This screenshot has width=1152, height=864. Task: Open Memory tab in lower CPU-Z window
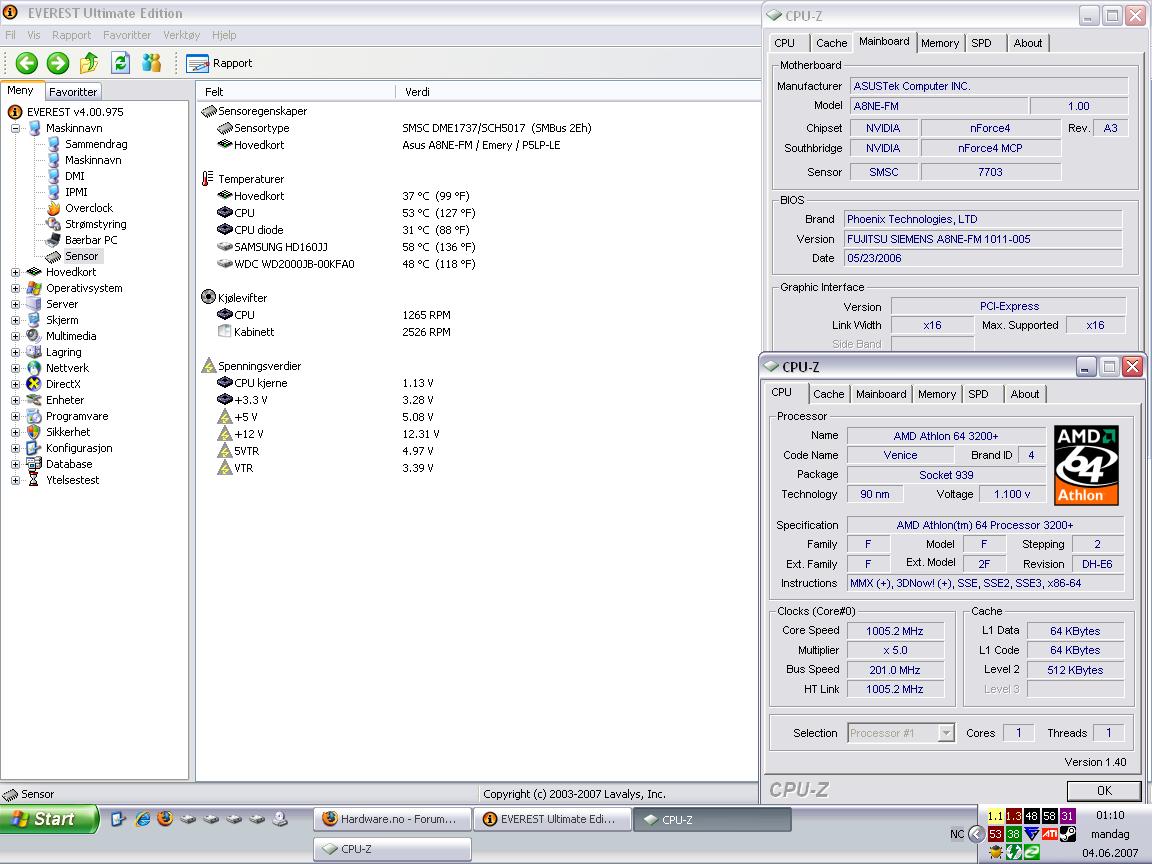point(937,395)
